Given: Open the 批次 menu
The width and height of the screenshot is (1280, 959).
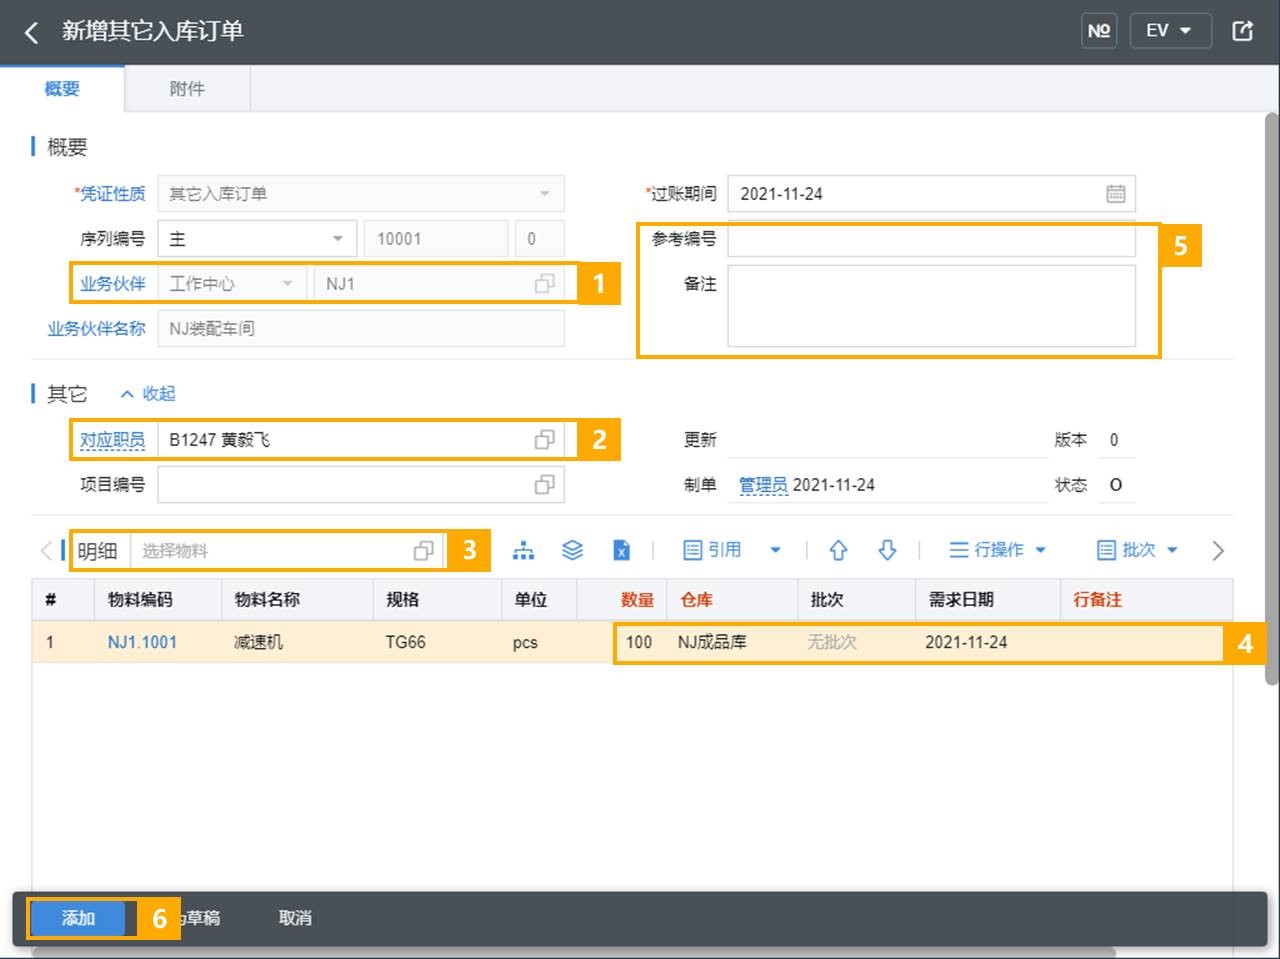Looking at the screenshot, I should pos(1138,550).
